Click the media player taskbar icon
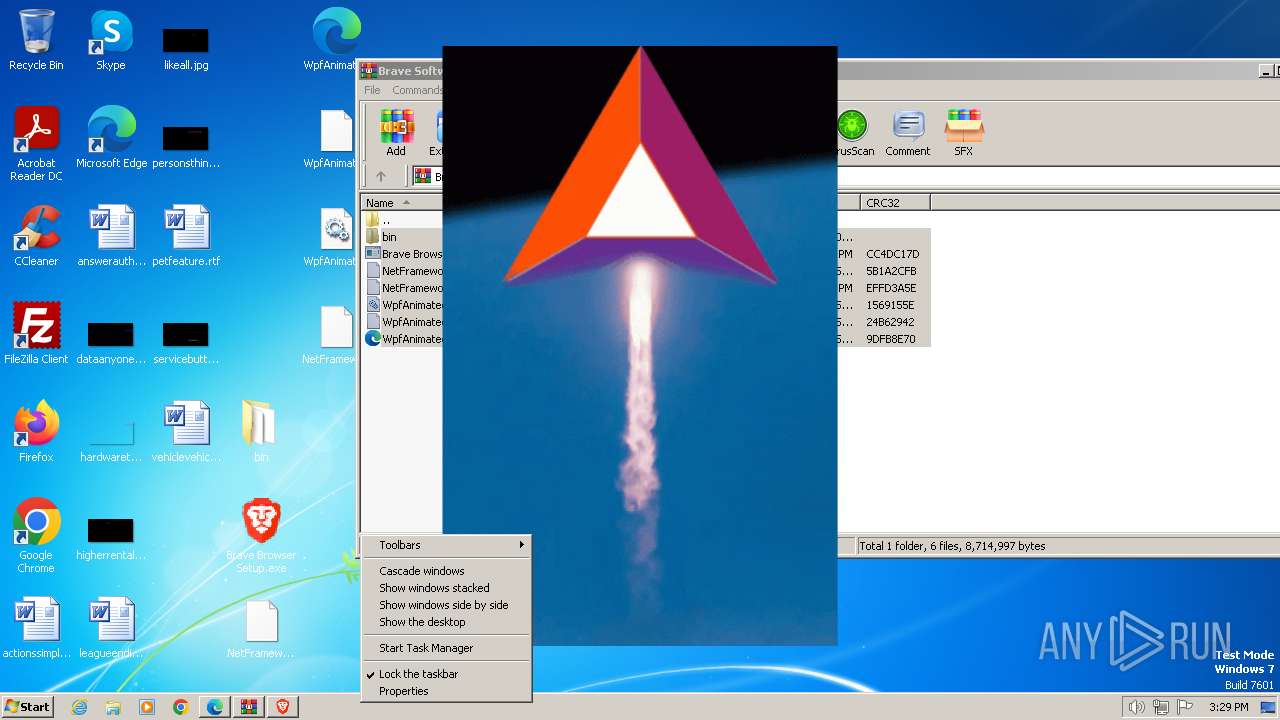This screenshot has width=1280, height=720. 147,707
